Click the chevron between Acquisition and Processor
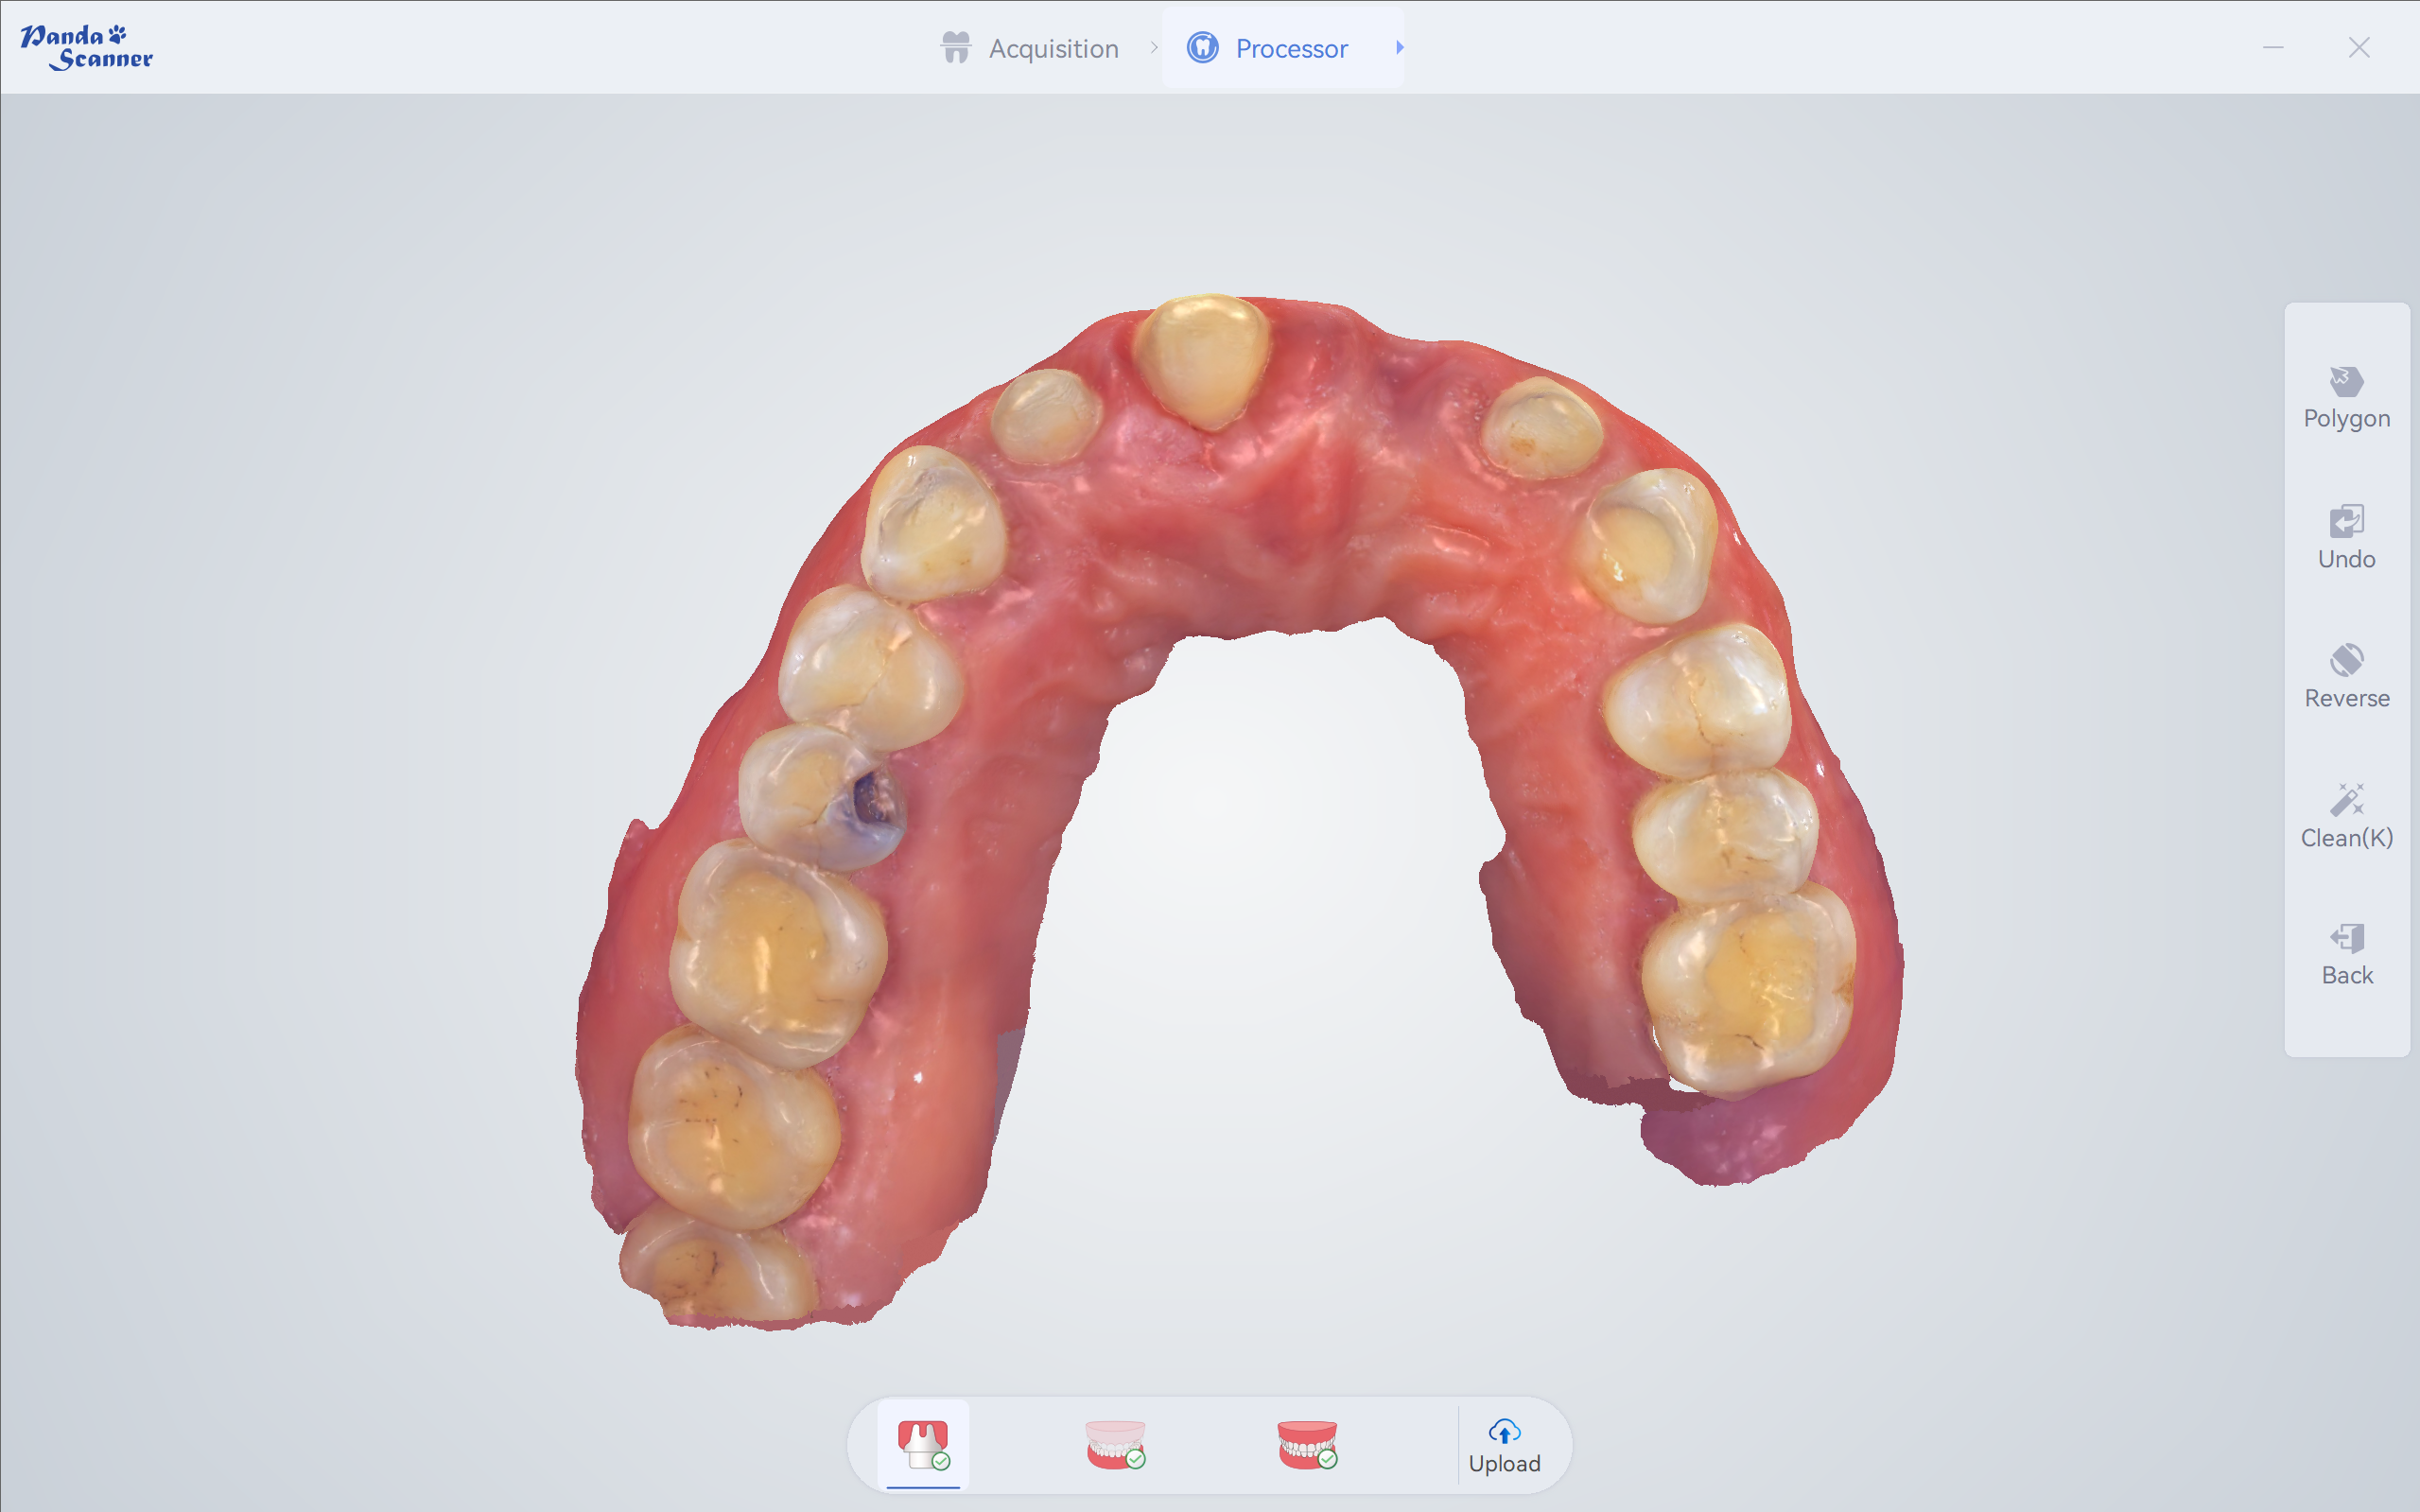The height and width of the screenshot is (1512, 2420). [x=1154, y=47]
